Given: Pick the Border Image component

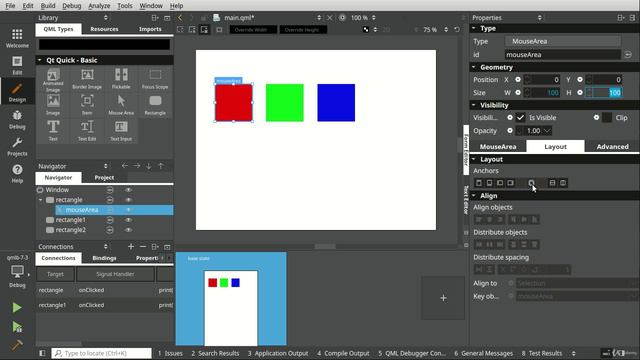Looking at the screenshot, I should click(x=87, y=79).
